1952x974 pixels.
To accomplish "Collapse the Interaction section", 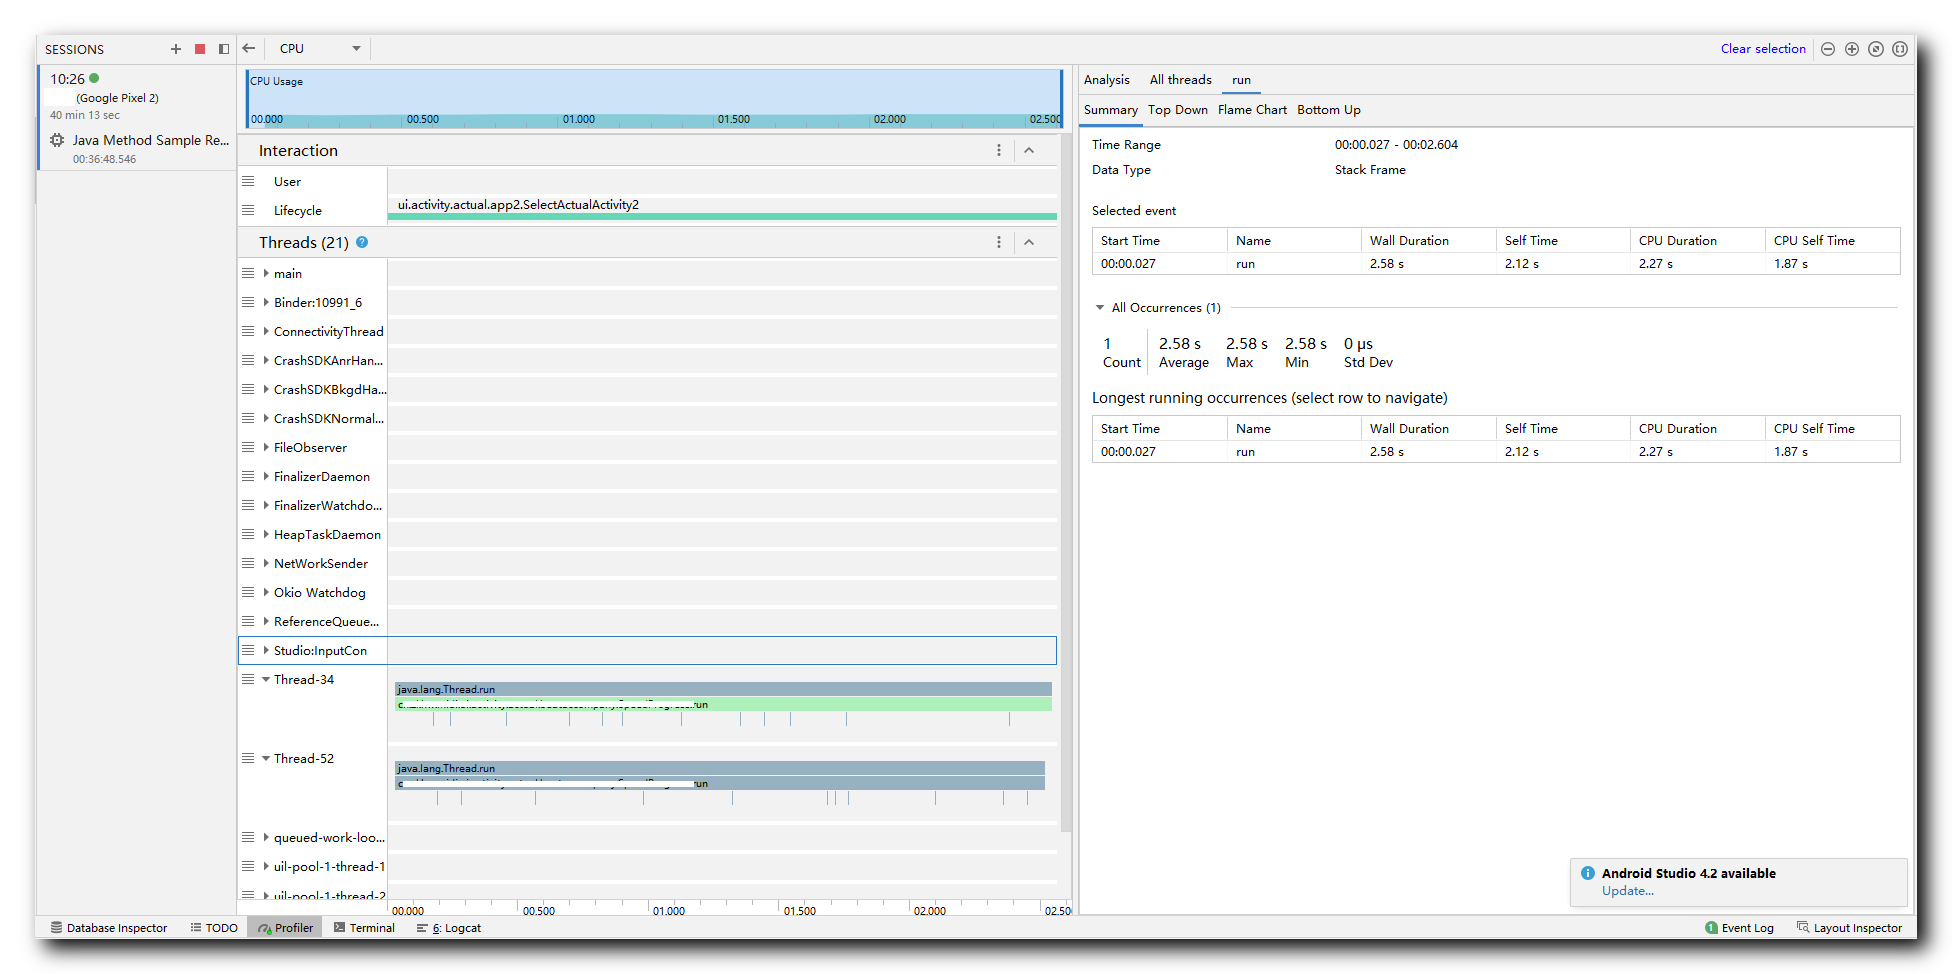I will [x=1029, y=150].
